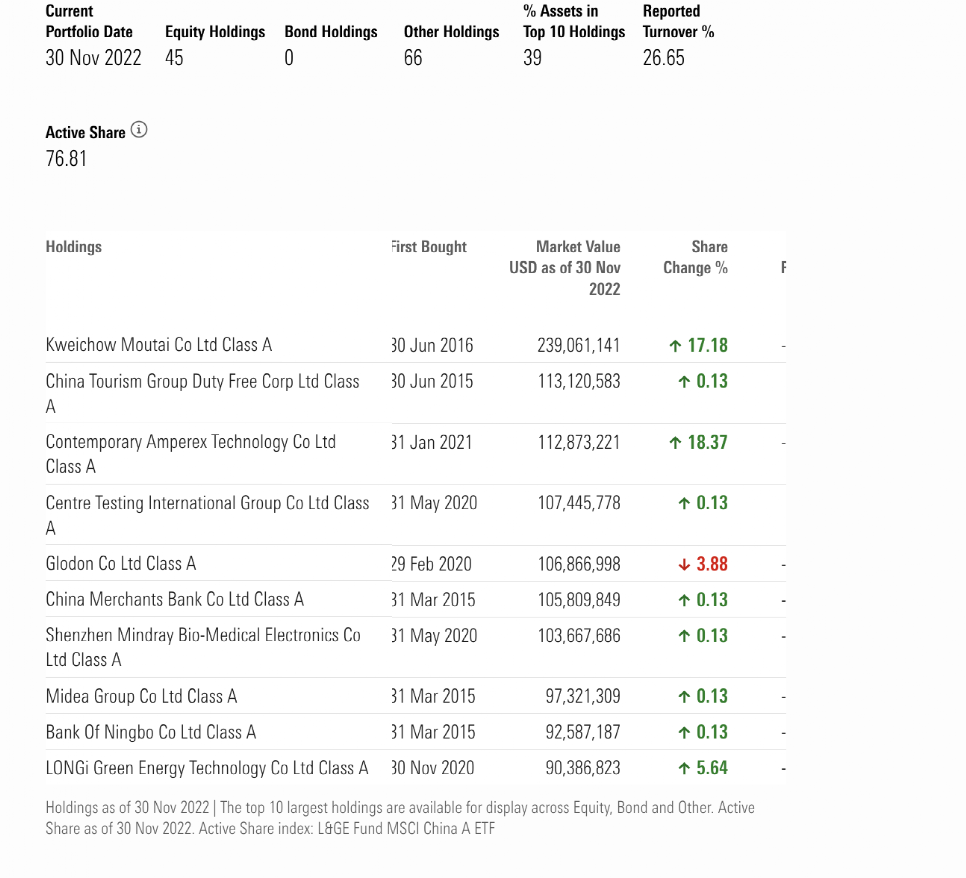Click the Share Change % column header
966x878 pixels.
point(696,258)
